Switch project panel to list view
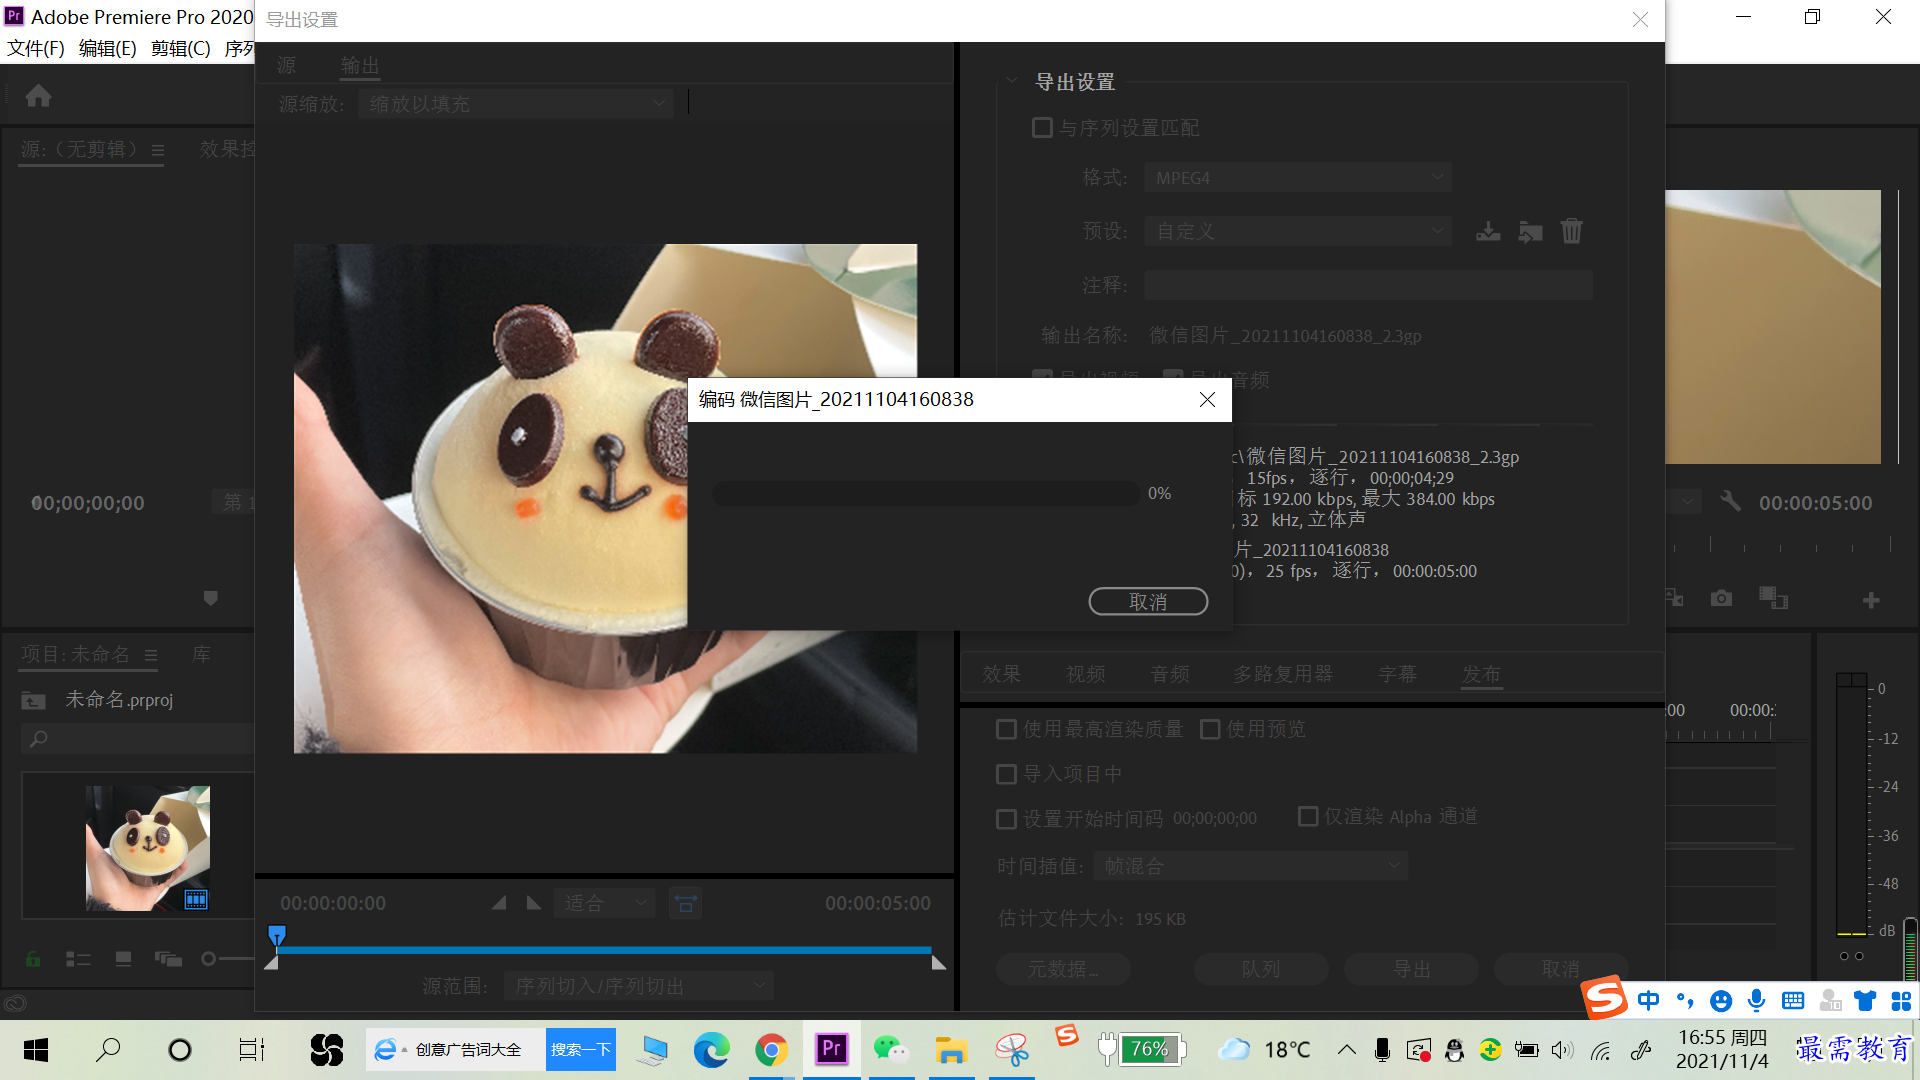This screenshot has height=1080, width=1920. [78, 959]
